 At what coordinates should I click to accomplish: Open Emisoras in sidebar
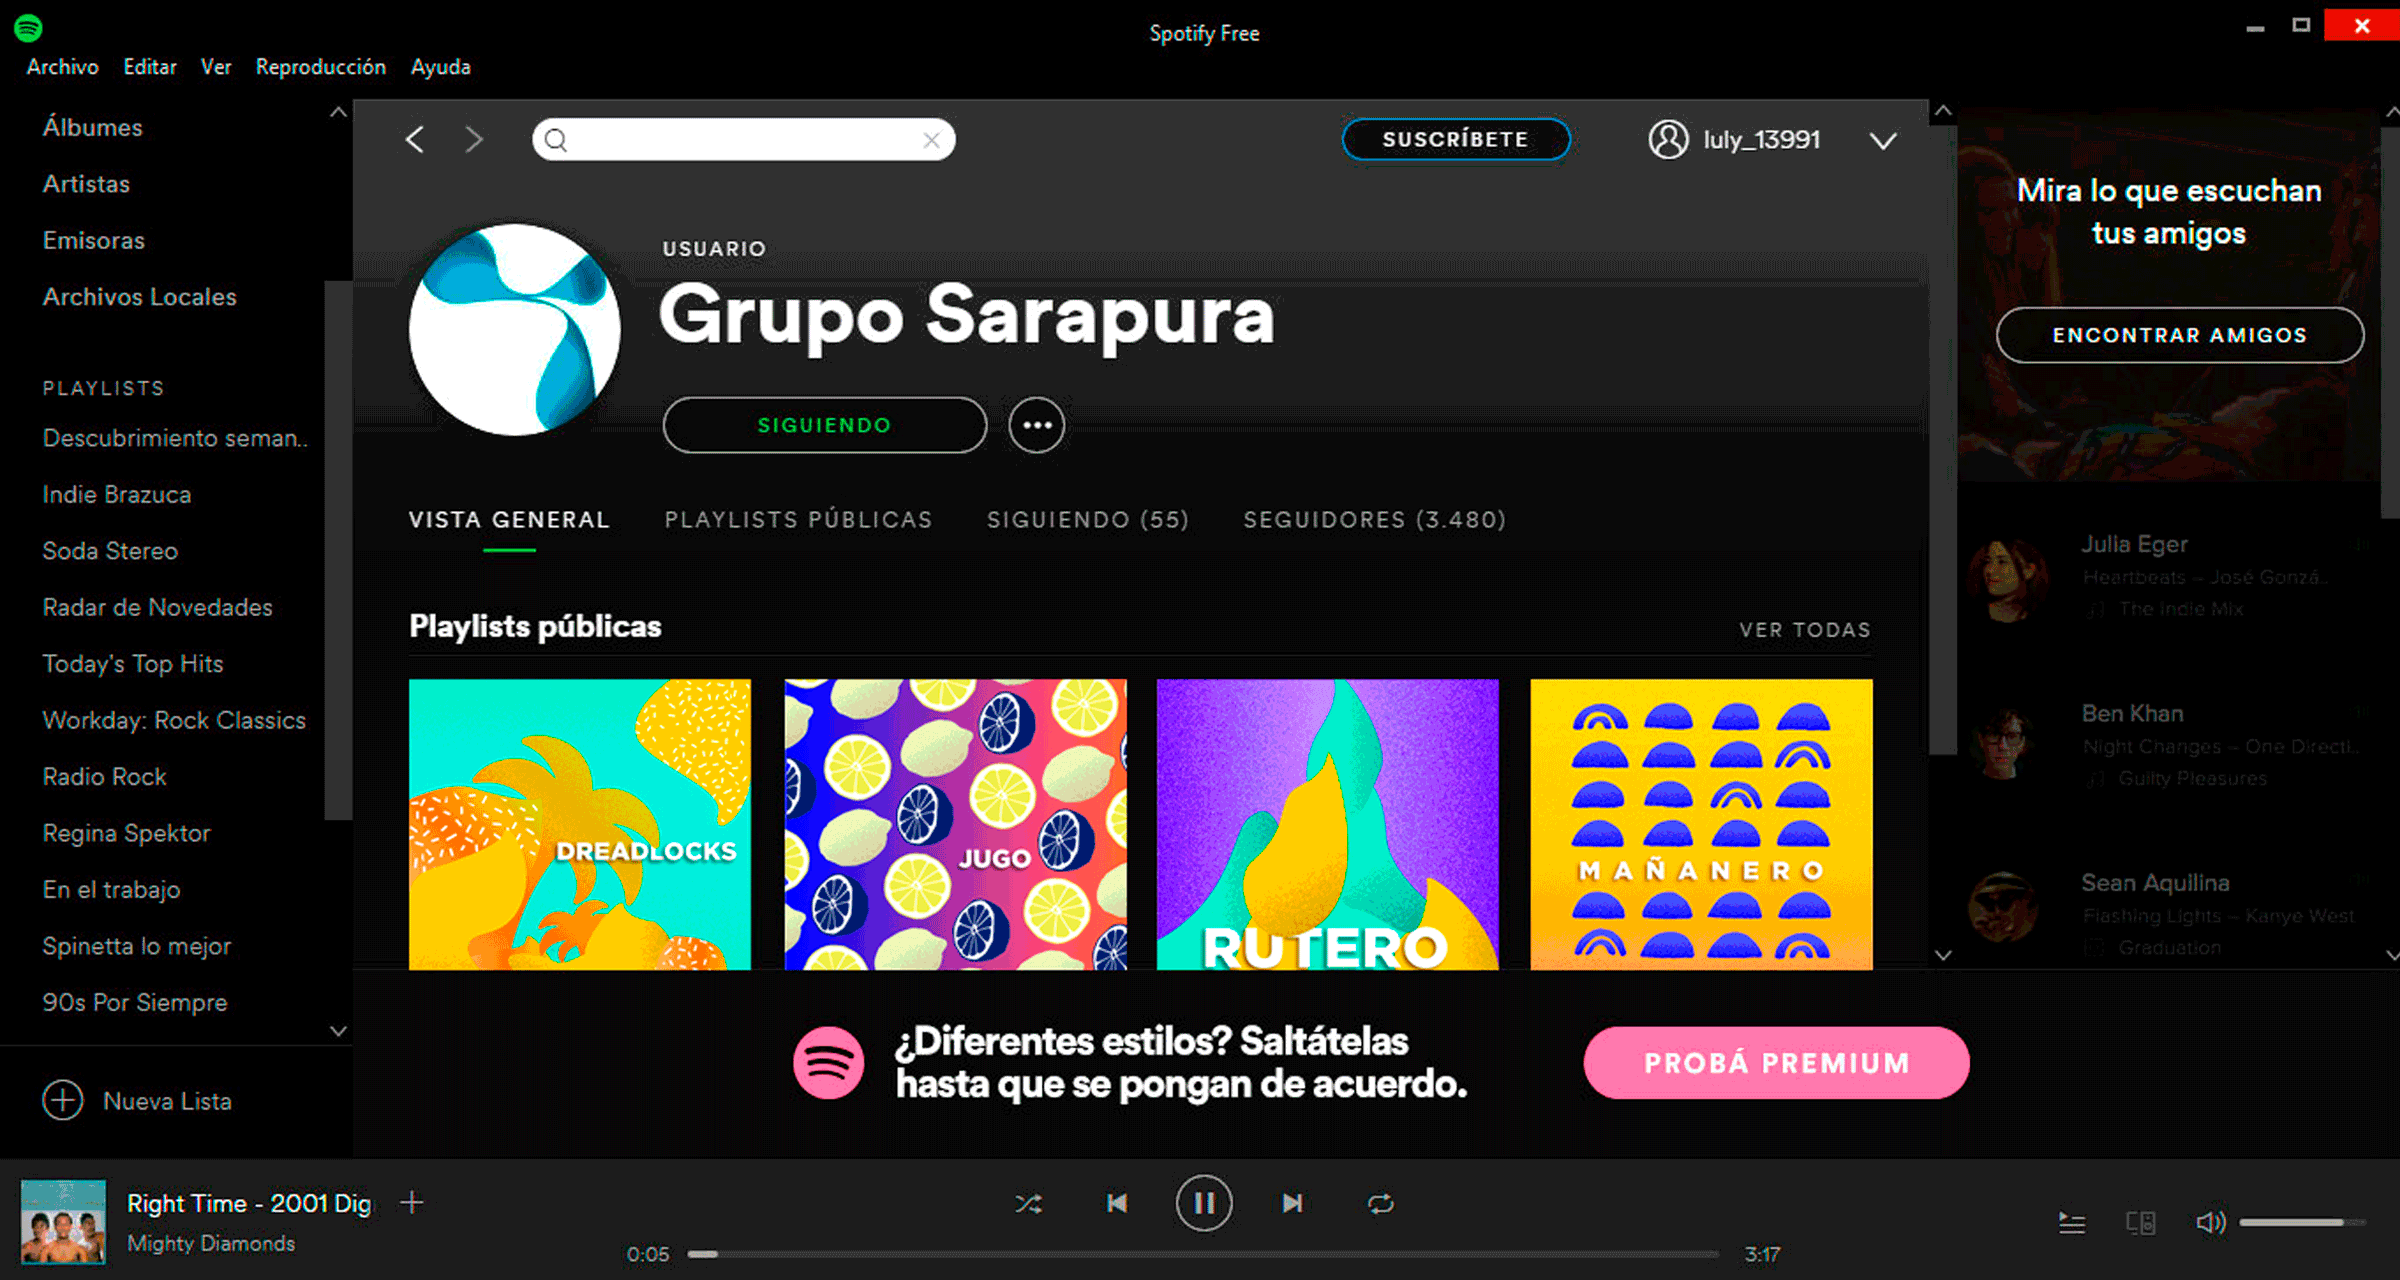coord(93,241)
